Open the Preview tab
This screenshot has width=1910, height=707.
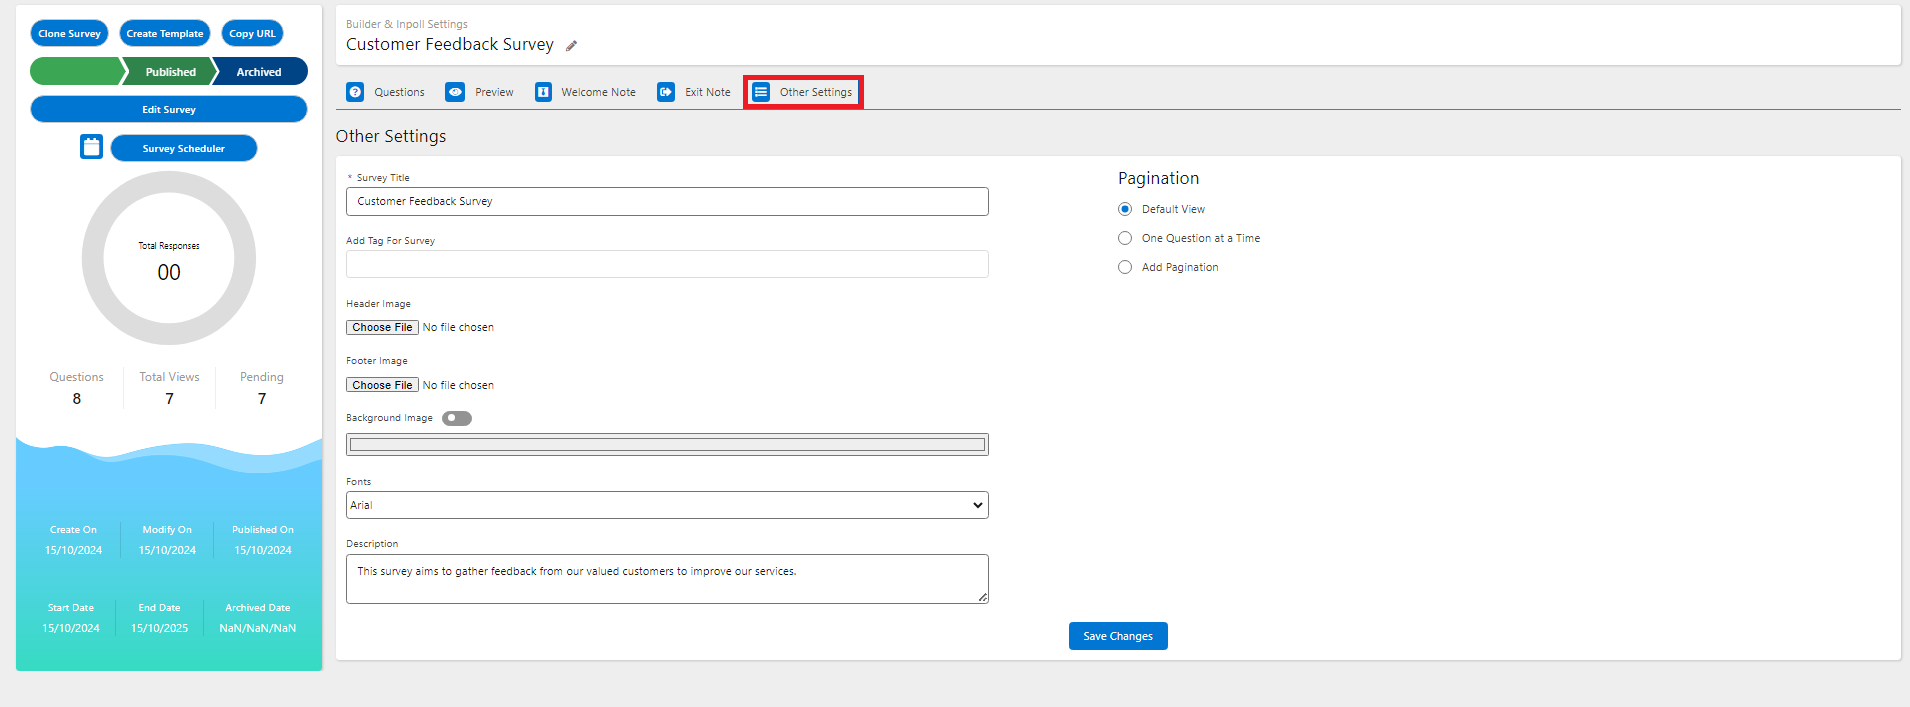coord(480,92)
